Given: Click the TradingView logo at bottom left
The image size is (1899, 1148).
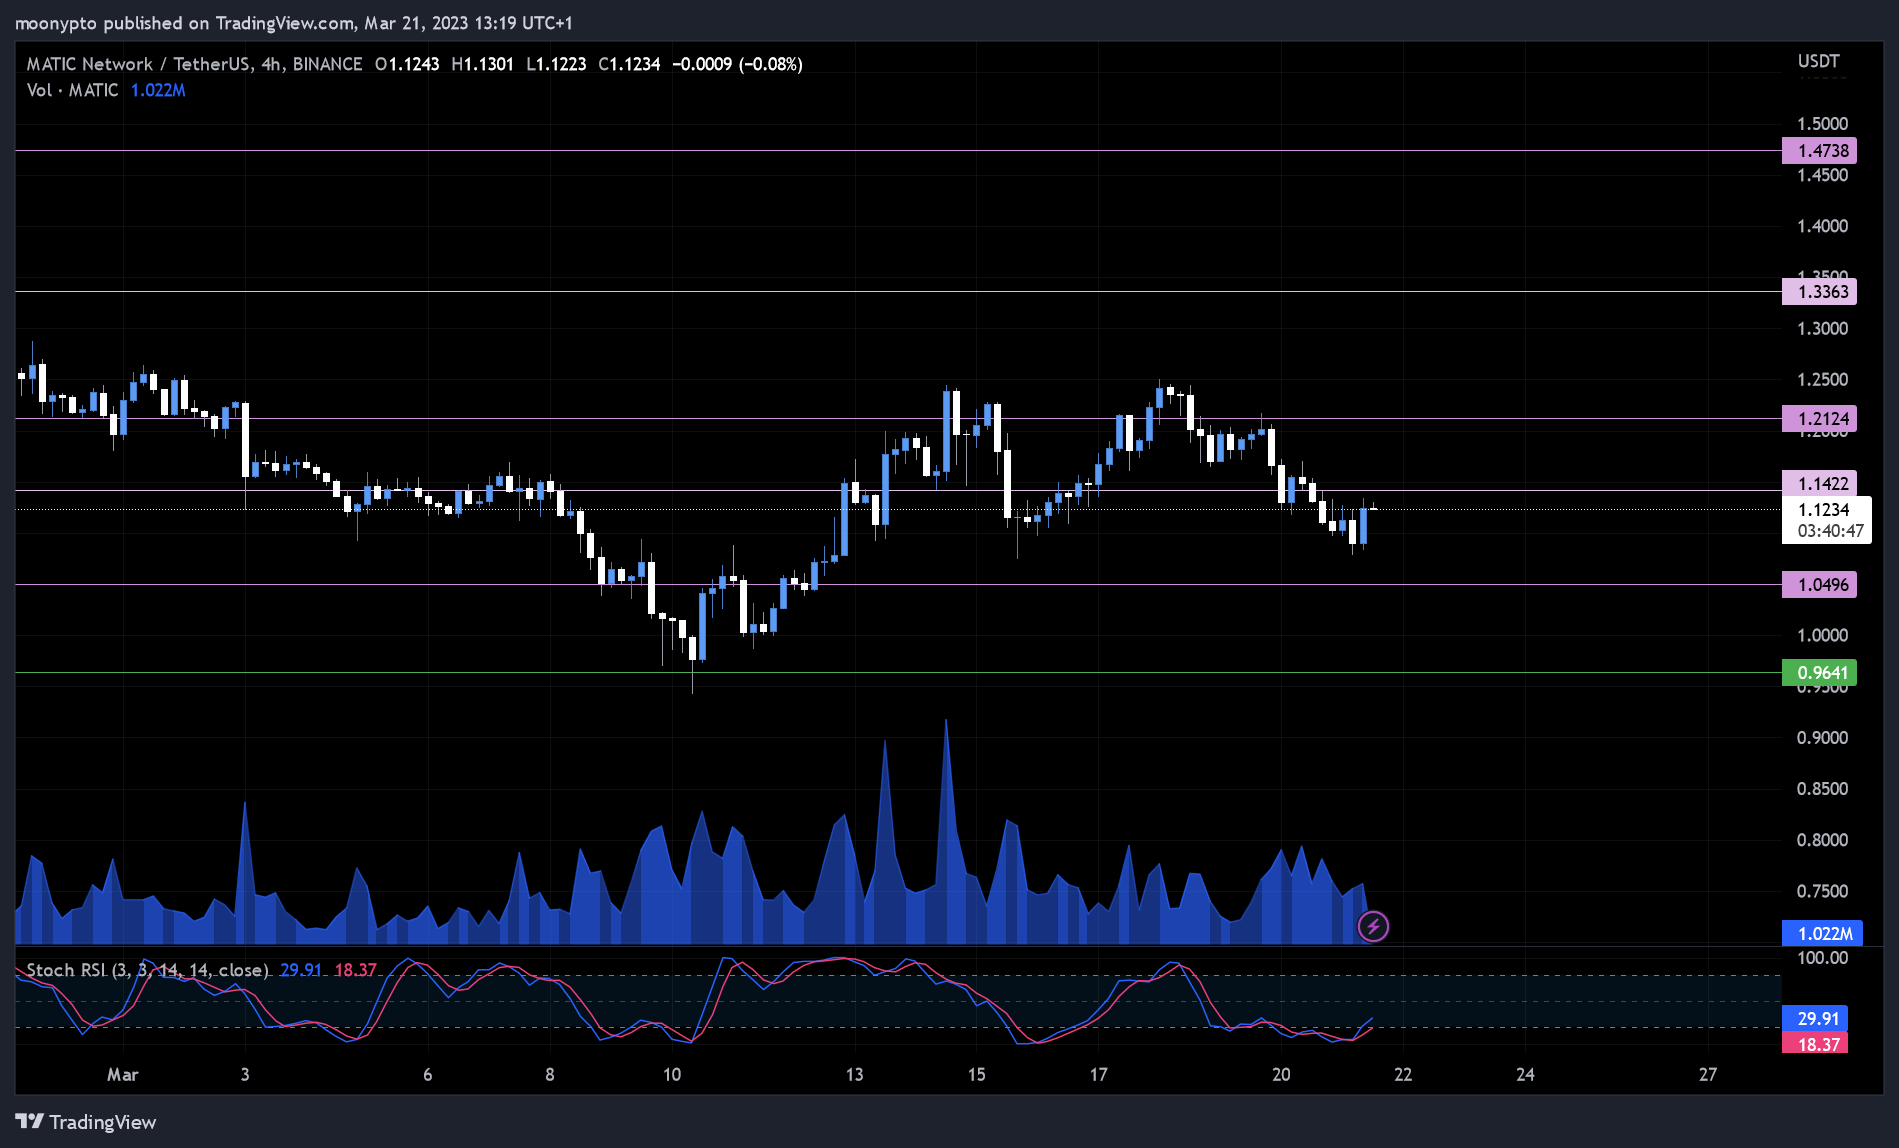Looking at the screenshot, I should click(x=86, y=1122).
